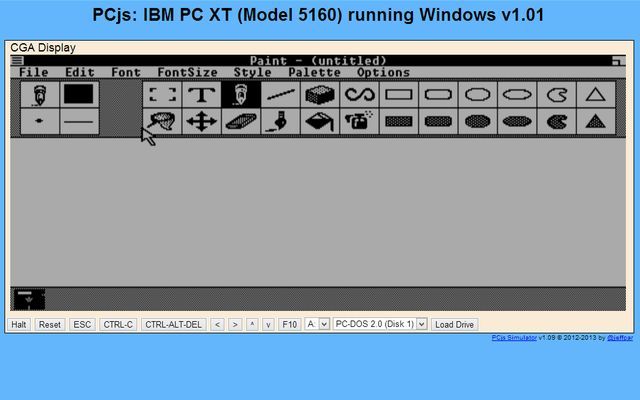
Task: Open the Style menu
Action: [252, 72]
